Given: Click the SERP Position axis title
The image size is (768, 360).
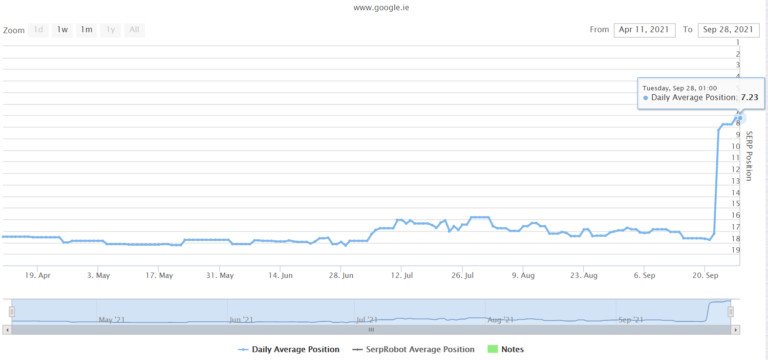Looking at the screenshot, I should point(748,156).
